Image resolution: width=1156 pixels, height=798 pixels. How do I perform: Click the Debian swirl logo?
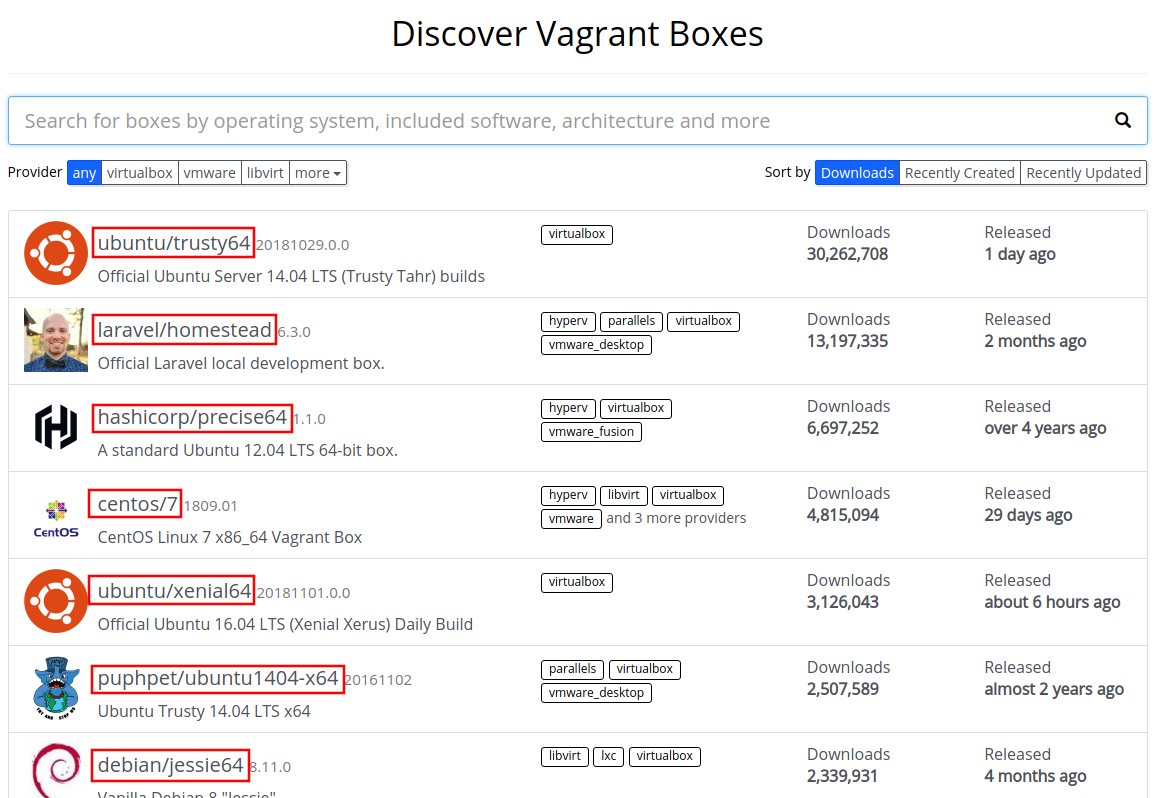pos(56,770)
